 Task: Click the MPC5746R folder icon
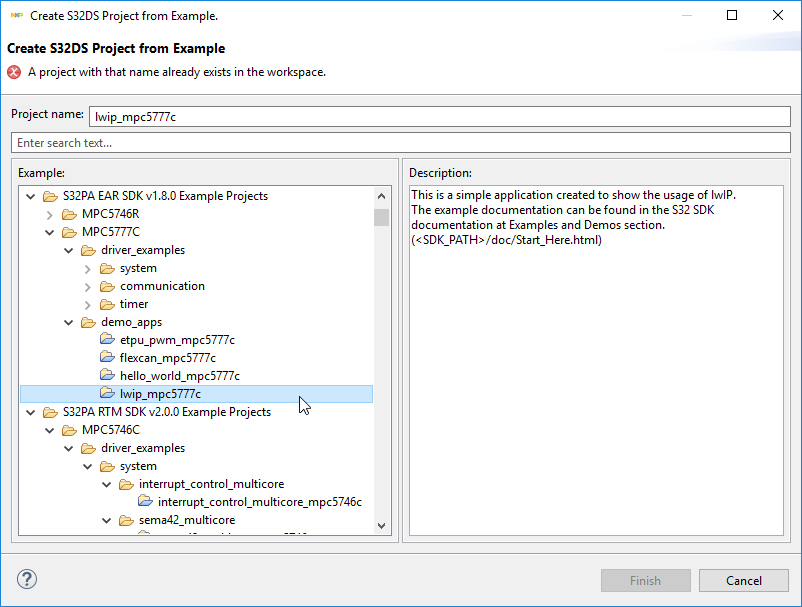point(69,214)
